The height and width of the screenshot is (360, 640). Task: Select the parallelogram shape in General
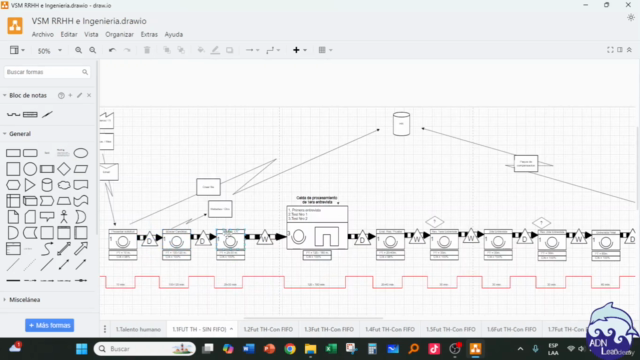pos(81,169)
